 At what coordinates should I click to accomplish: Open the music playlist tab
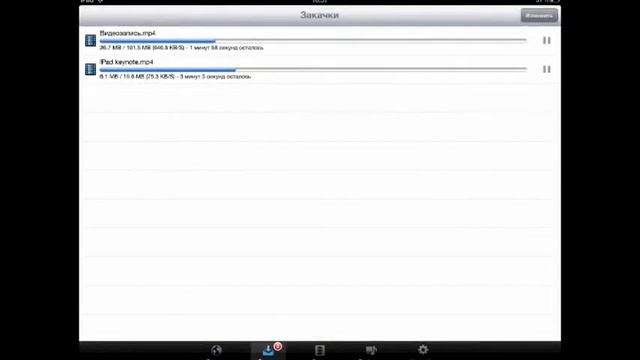(371, 350)
